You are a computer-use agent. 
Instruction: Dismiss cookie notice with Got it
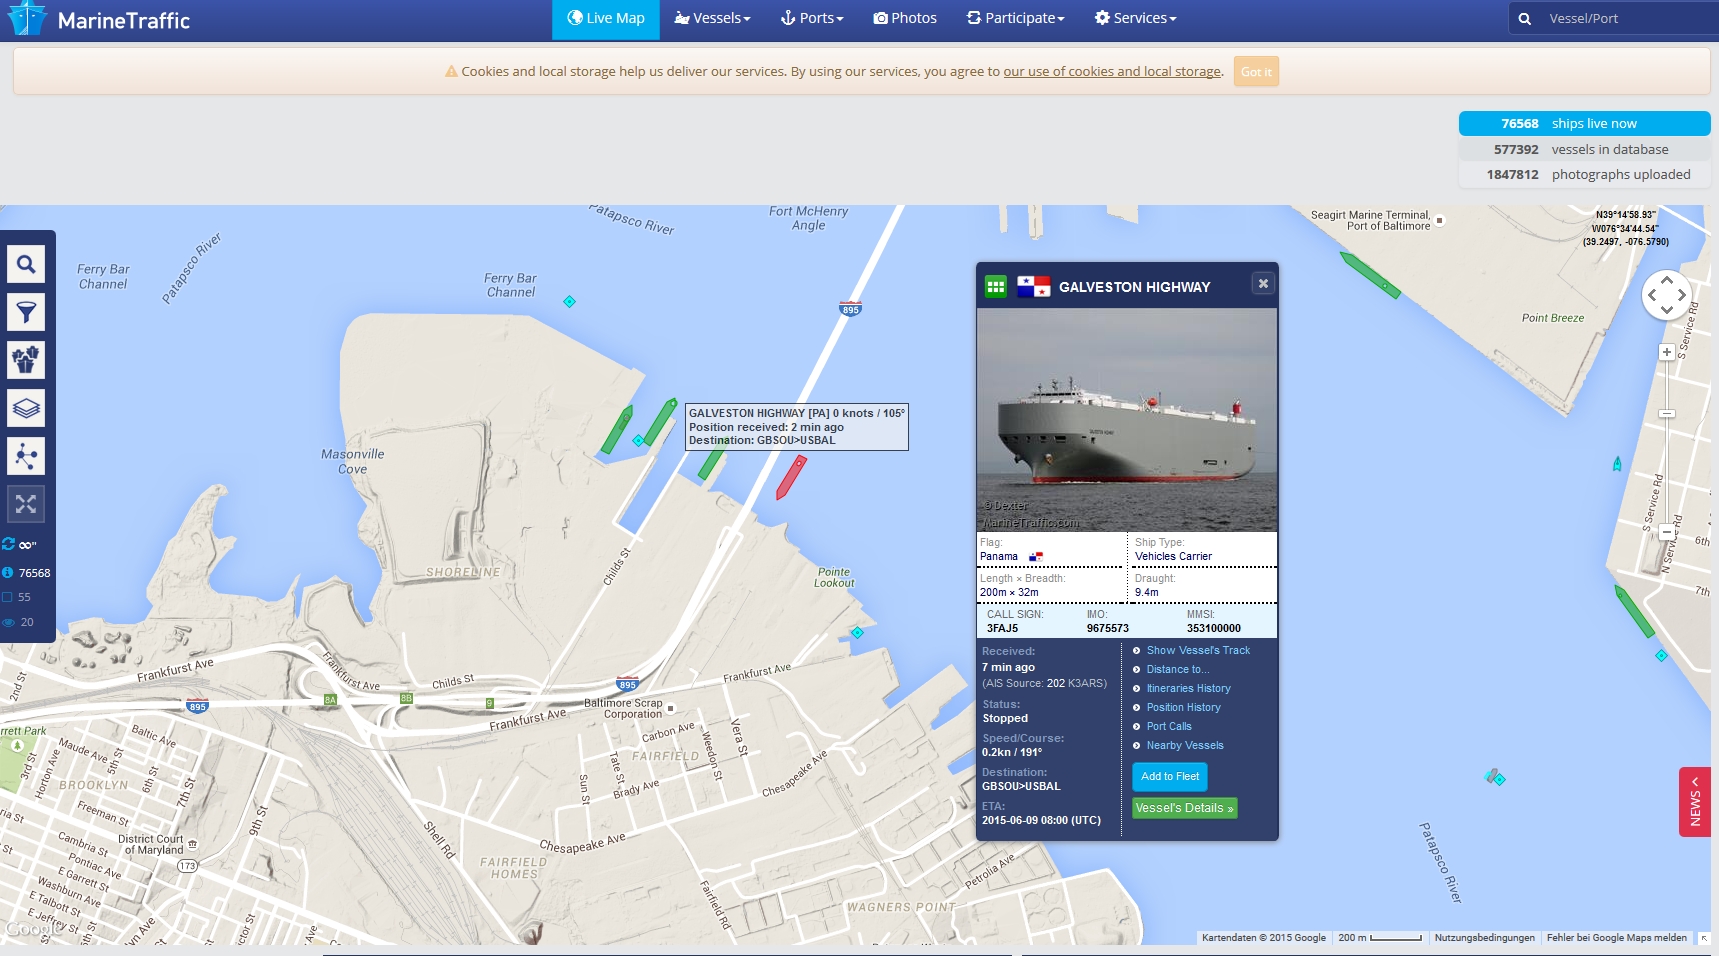(x=1256, y=72)
